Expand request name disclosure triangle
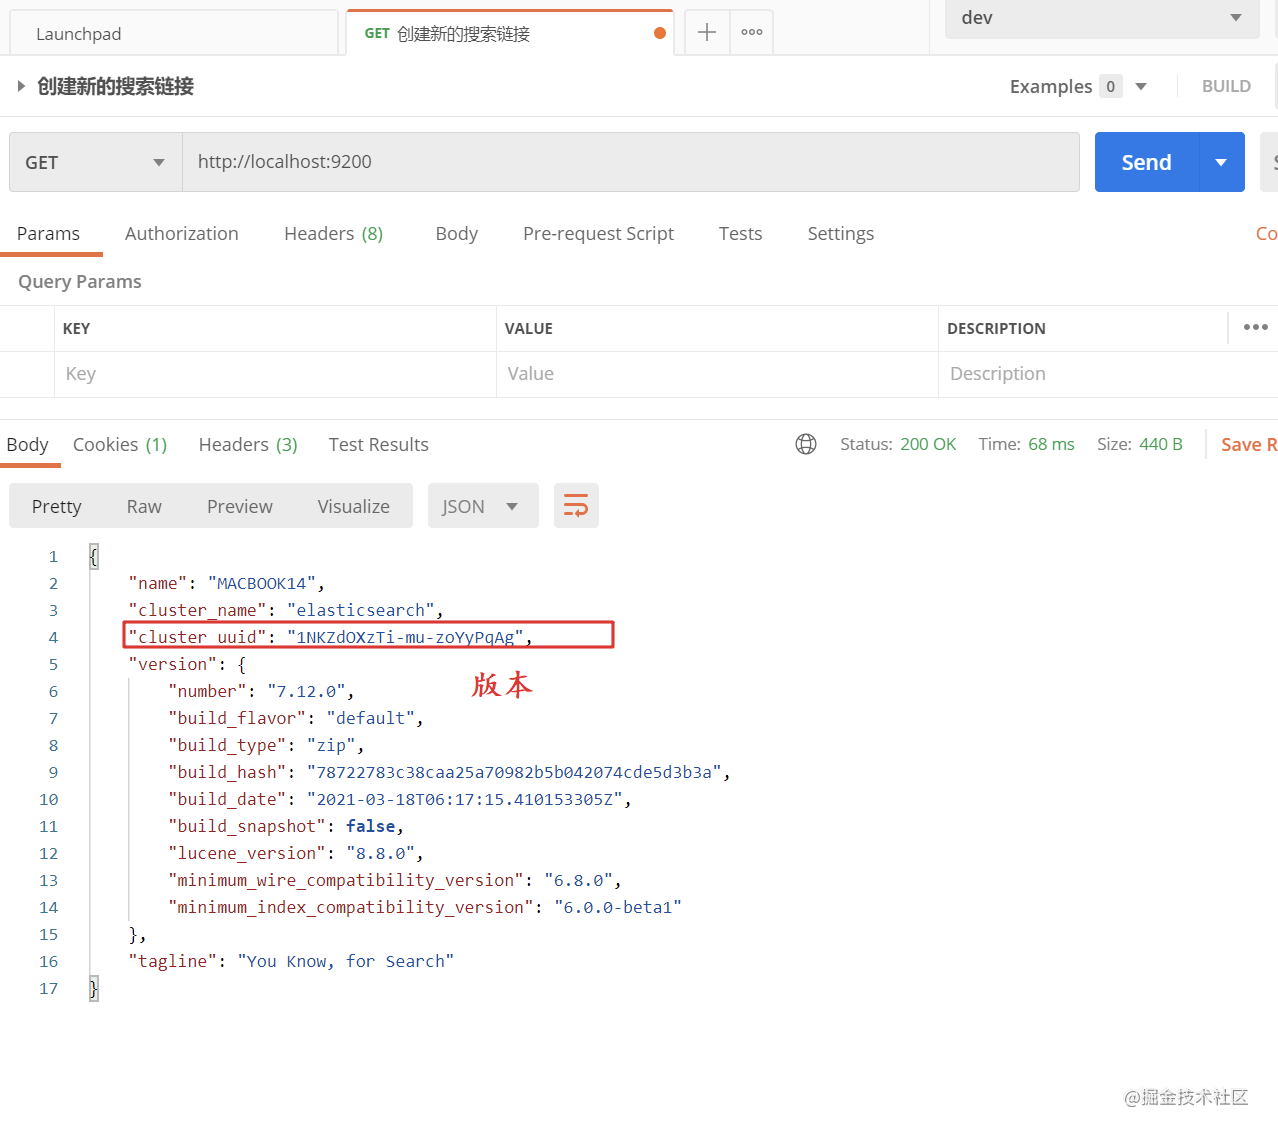 [x=21, y=86]
